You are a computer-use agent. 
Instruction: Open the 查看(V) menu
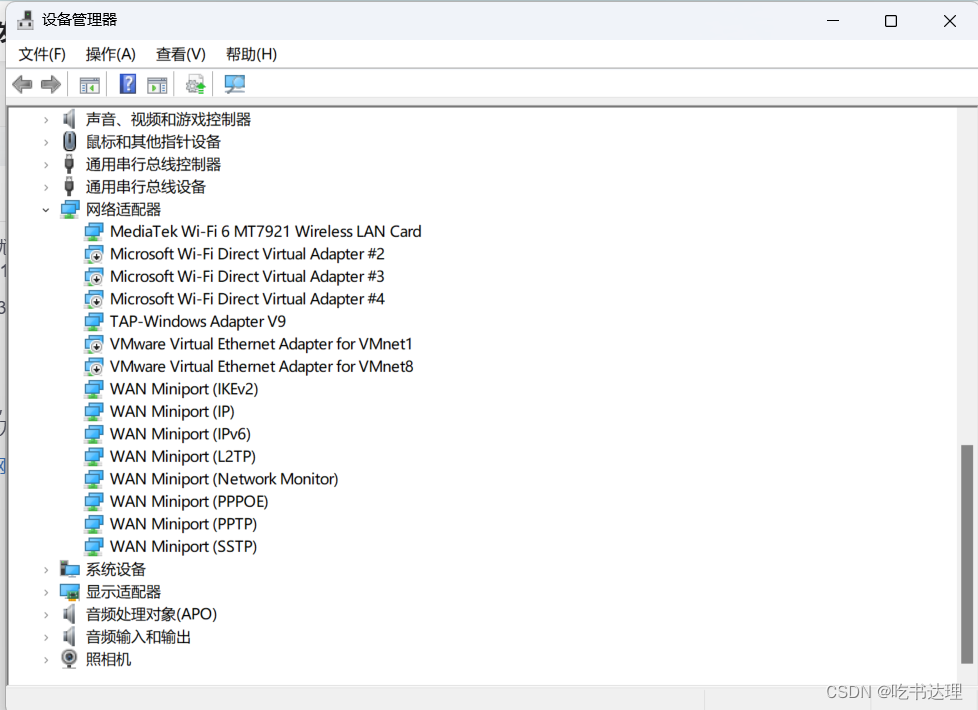(180, 54)
